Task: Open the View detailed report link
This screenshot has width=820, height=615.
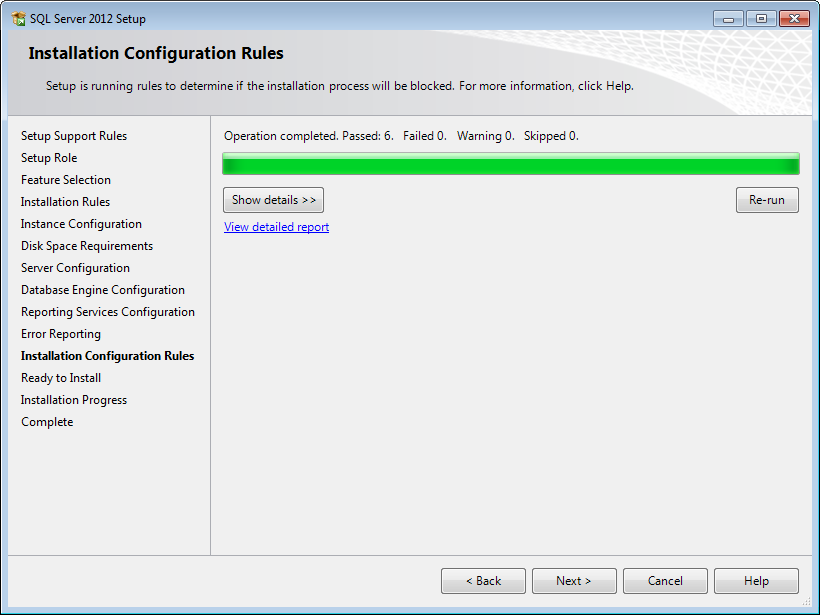Action: pyautogui.click(x=276, y=227)
